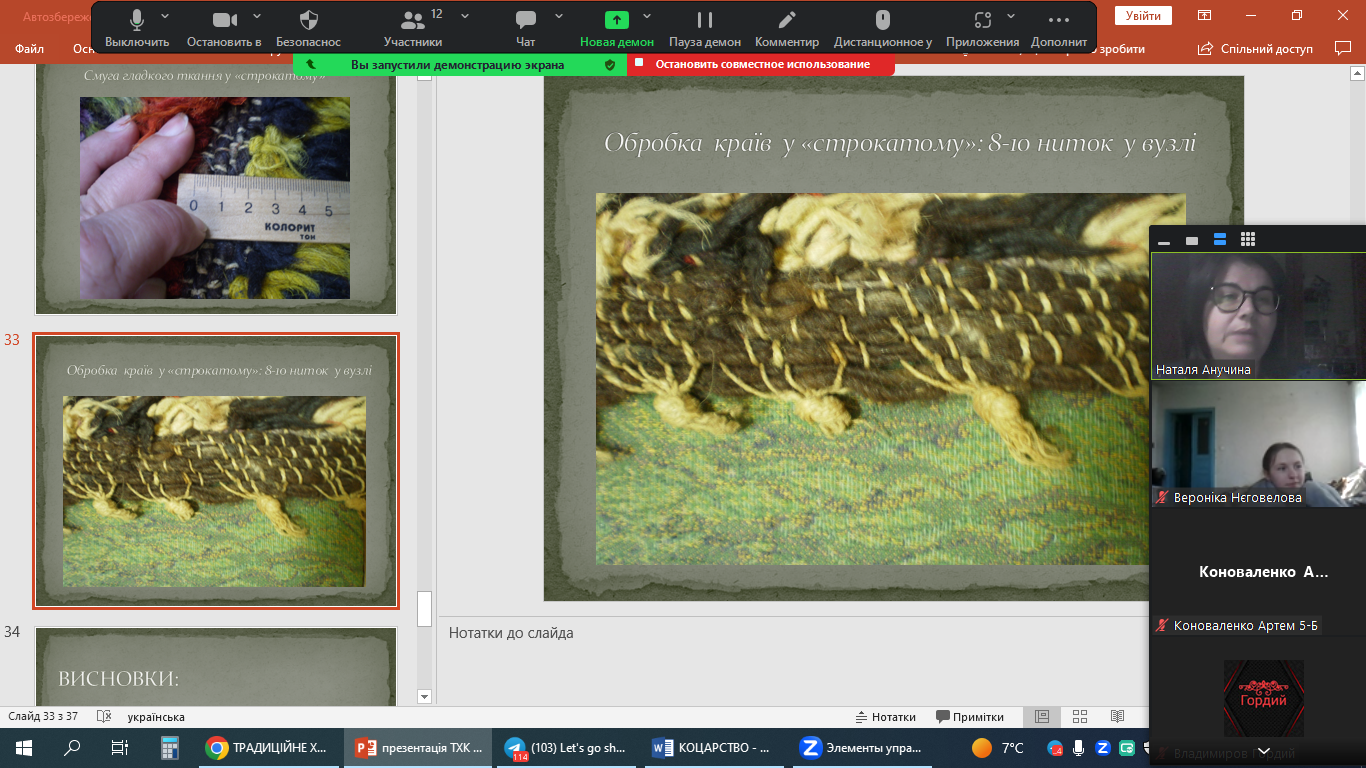This screenshot has width=1366, height=768.
Task: Pause share with Пауза демон
Action: click(x=705, y=29)
